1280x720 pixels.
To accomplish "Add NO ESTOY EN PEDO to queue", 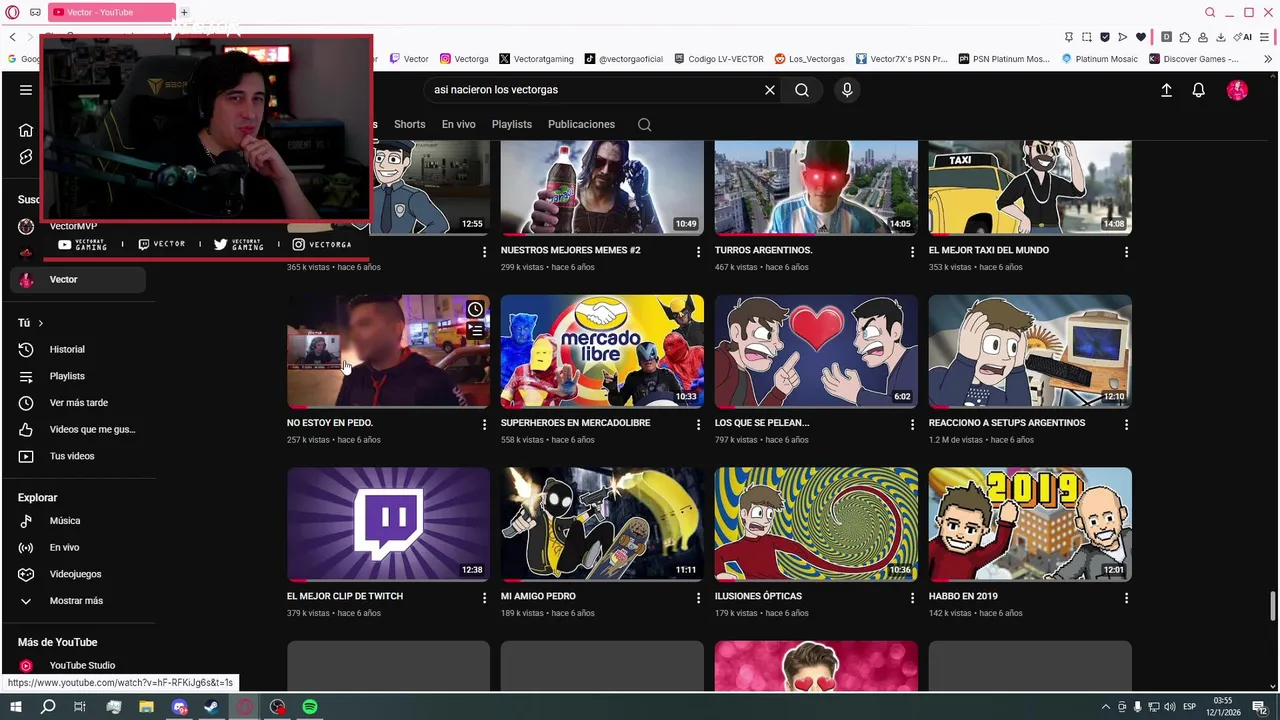I will coord(475,331).
